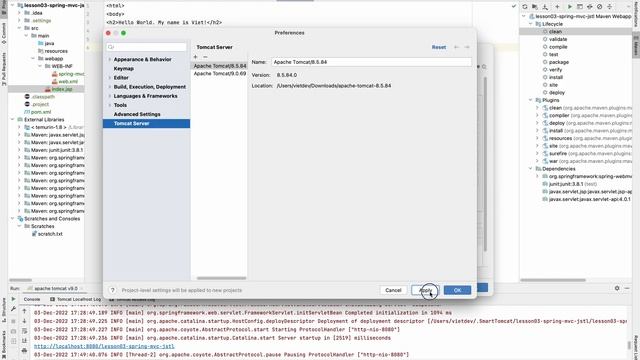The height and width of the screenshot is (360, 640).
Task: Switch to Console tab in Run panel
Action: click(32, 299)
